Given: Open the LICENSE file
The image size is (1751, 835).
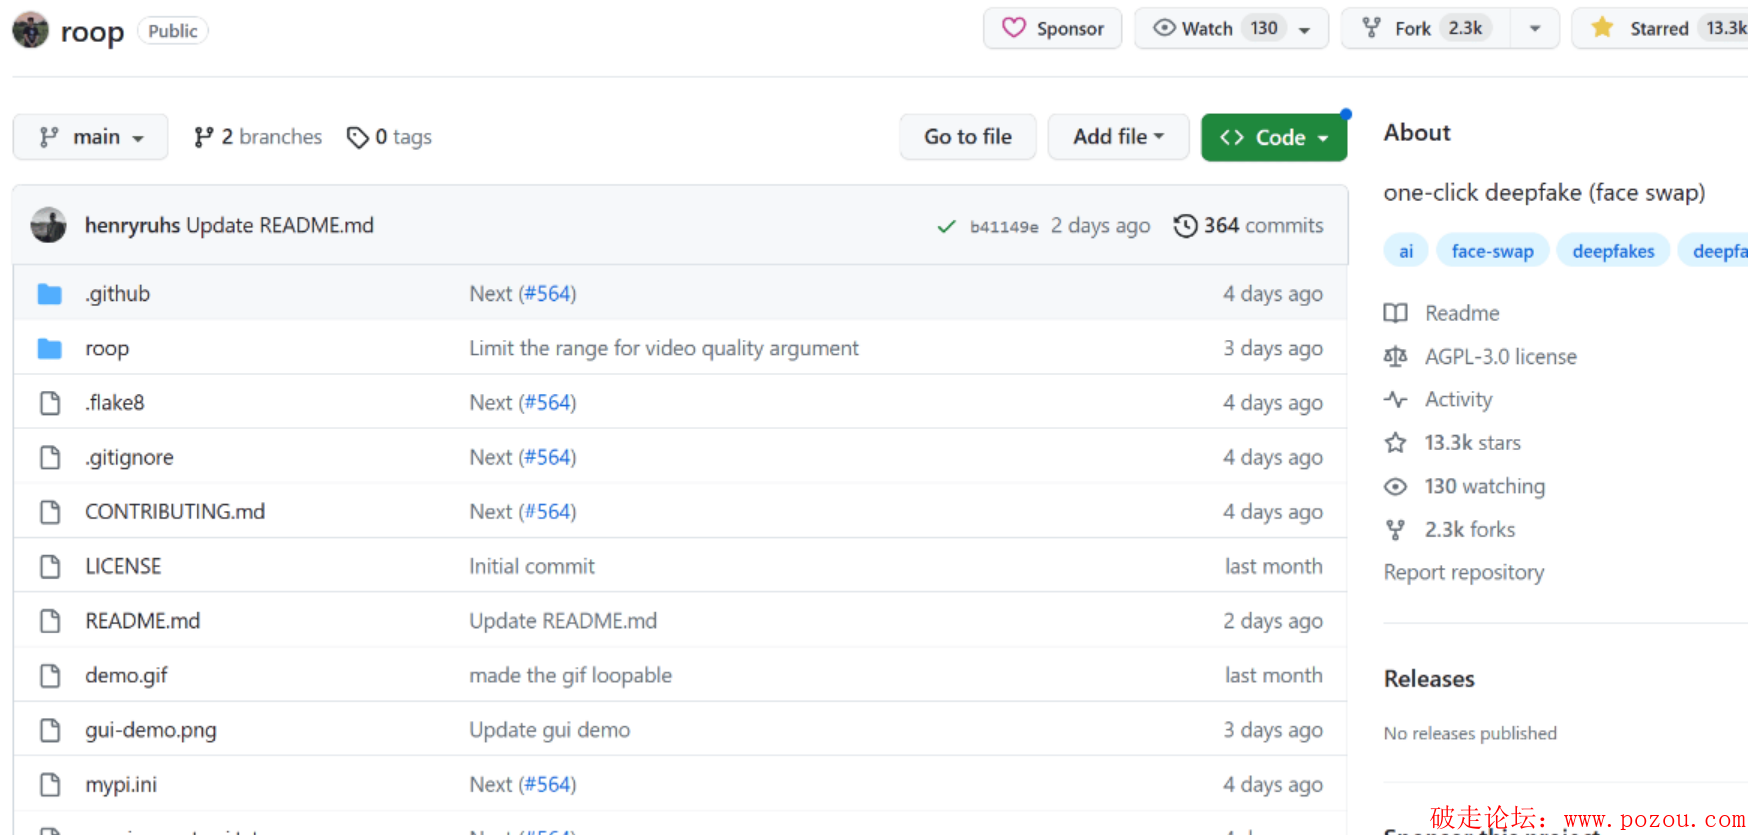Looking at the screenshot, I should [x=123, y=566].
